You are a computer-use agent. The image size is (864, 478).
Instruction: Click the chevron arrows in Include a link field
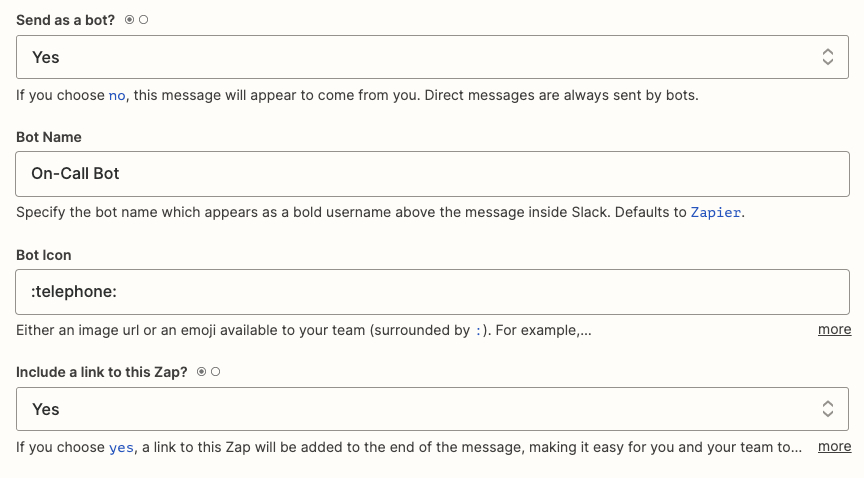coord(827,409)
